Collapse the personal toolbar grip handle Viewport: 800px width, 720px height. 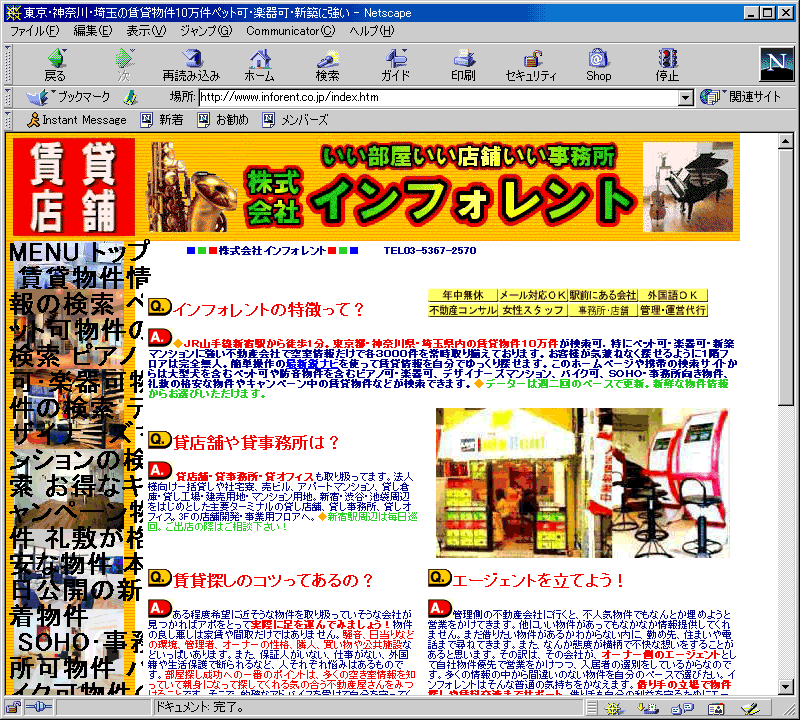tap(8, 120)
